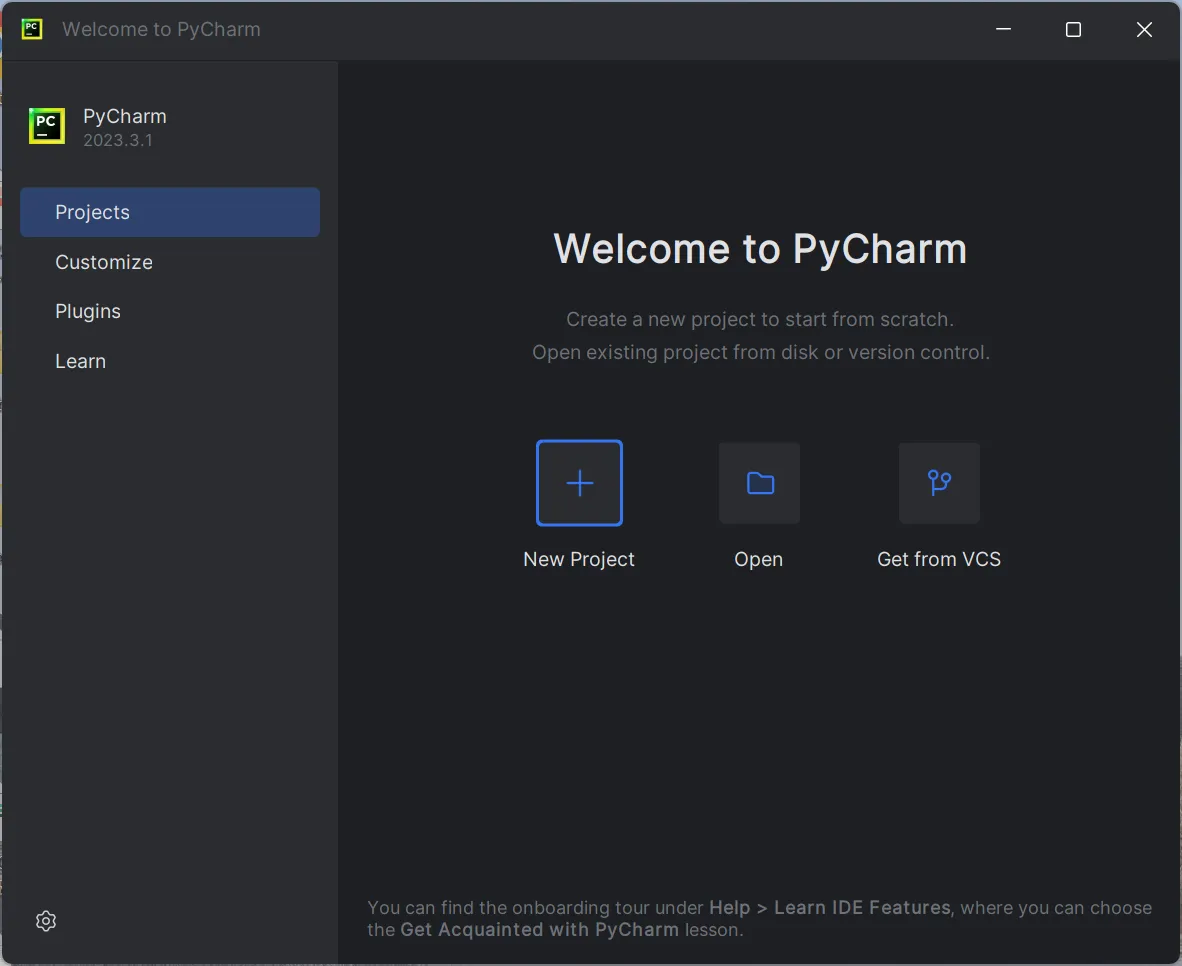Click the Get from VCS branch icon

pos(939,483)
